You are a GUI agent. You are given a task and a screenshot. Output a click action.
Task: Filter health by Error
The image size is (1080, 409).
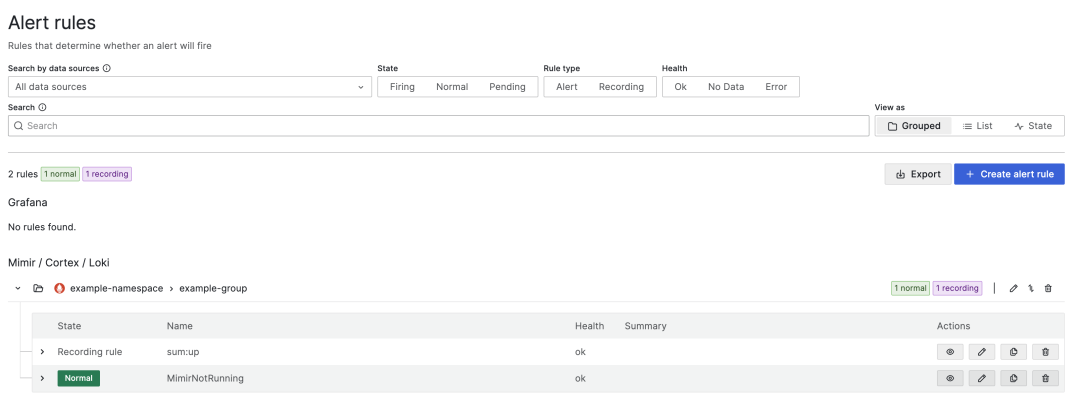pyautogui.click(x=776, y=87)
